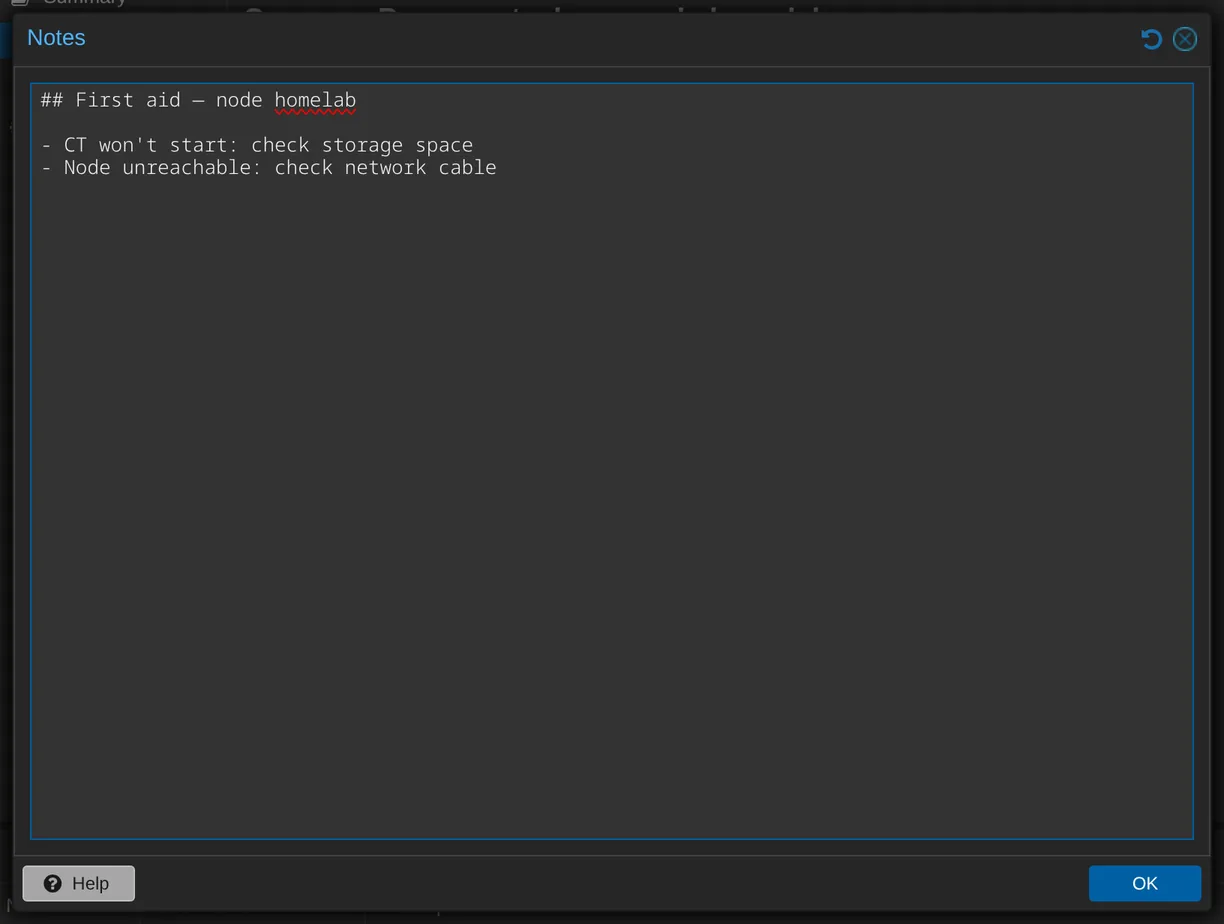Reset the Notes dialog contents

[x=1151, y=39]
